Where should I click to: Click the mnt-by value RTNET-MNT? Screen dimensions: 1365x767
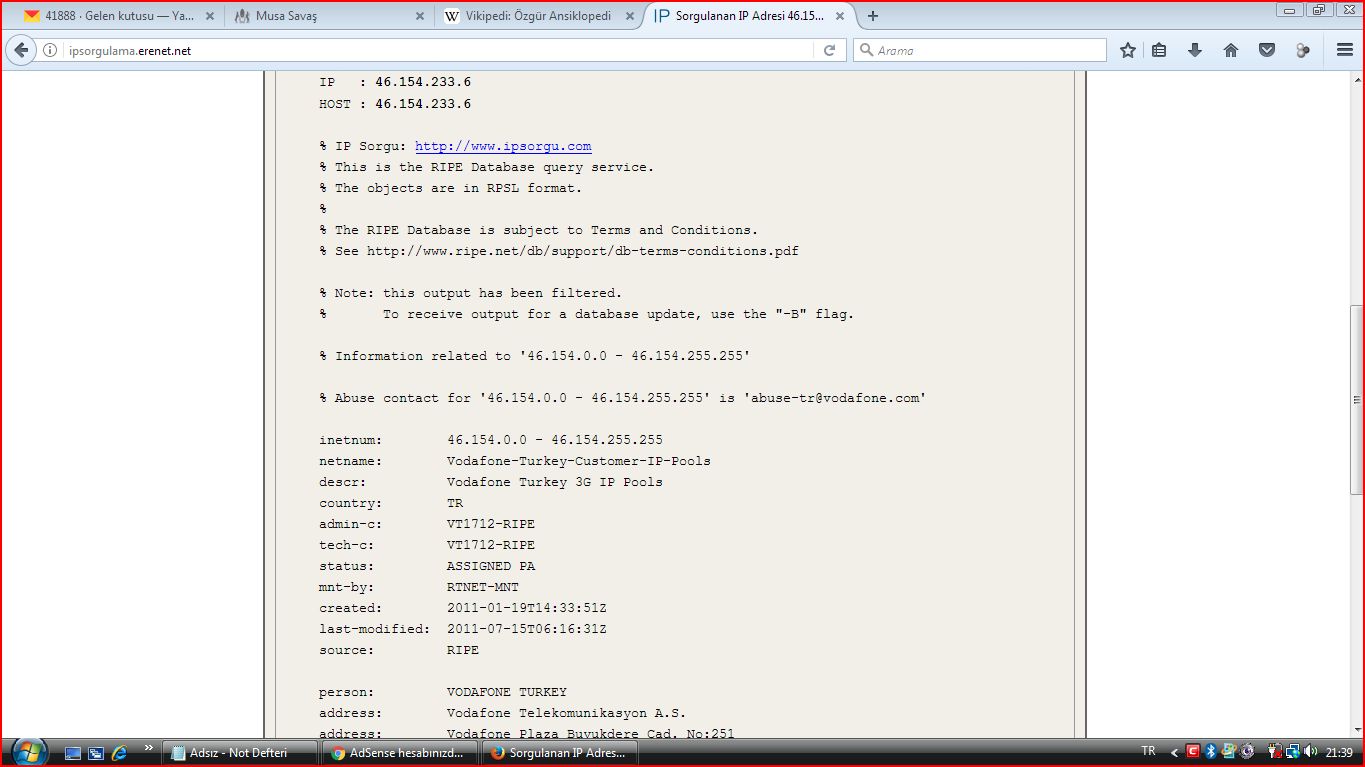483,587
